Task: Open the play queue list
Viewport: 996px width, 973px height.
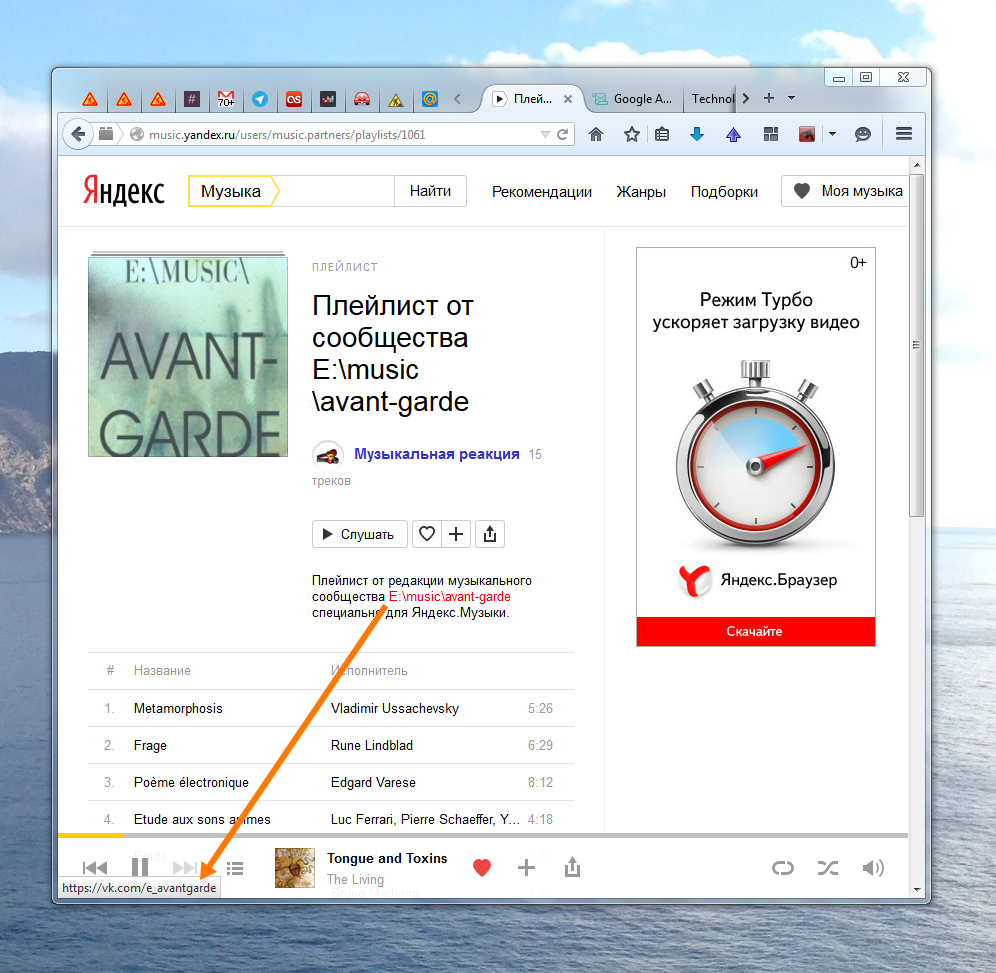Action: tap(235, 868)
